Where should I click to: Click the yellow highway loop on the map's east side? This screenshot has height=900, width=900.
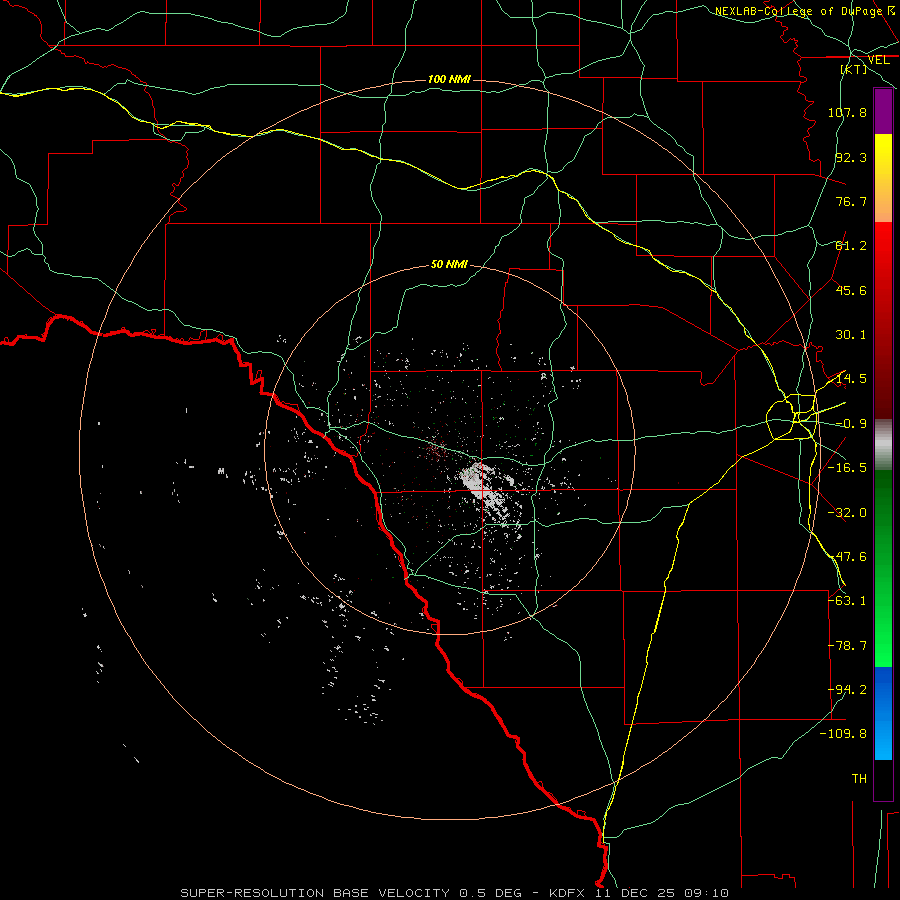pos(792,417)
